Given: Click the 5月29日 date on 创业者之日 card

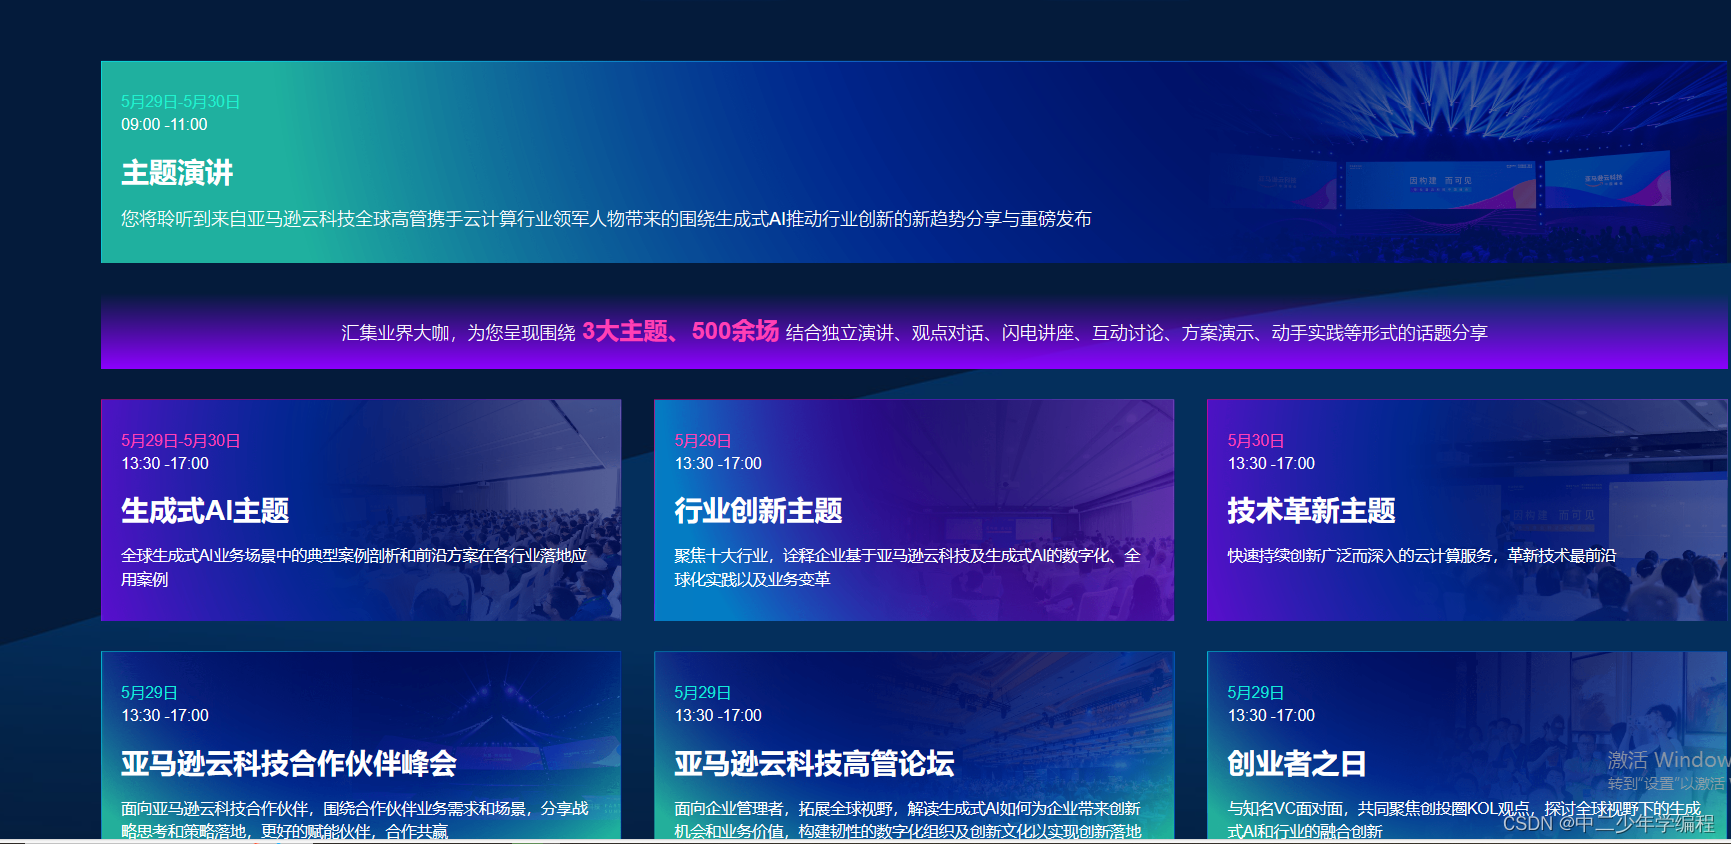Looking at the screenshot, I should coord(1255,693).
